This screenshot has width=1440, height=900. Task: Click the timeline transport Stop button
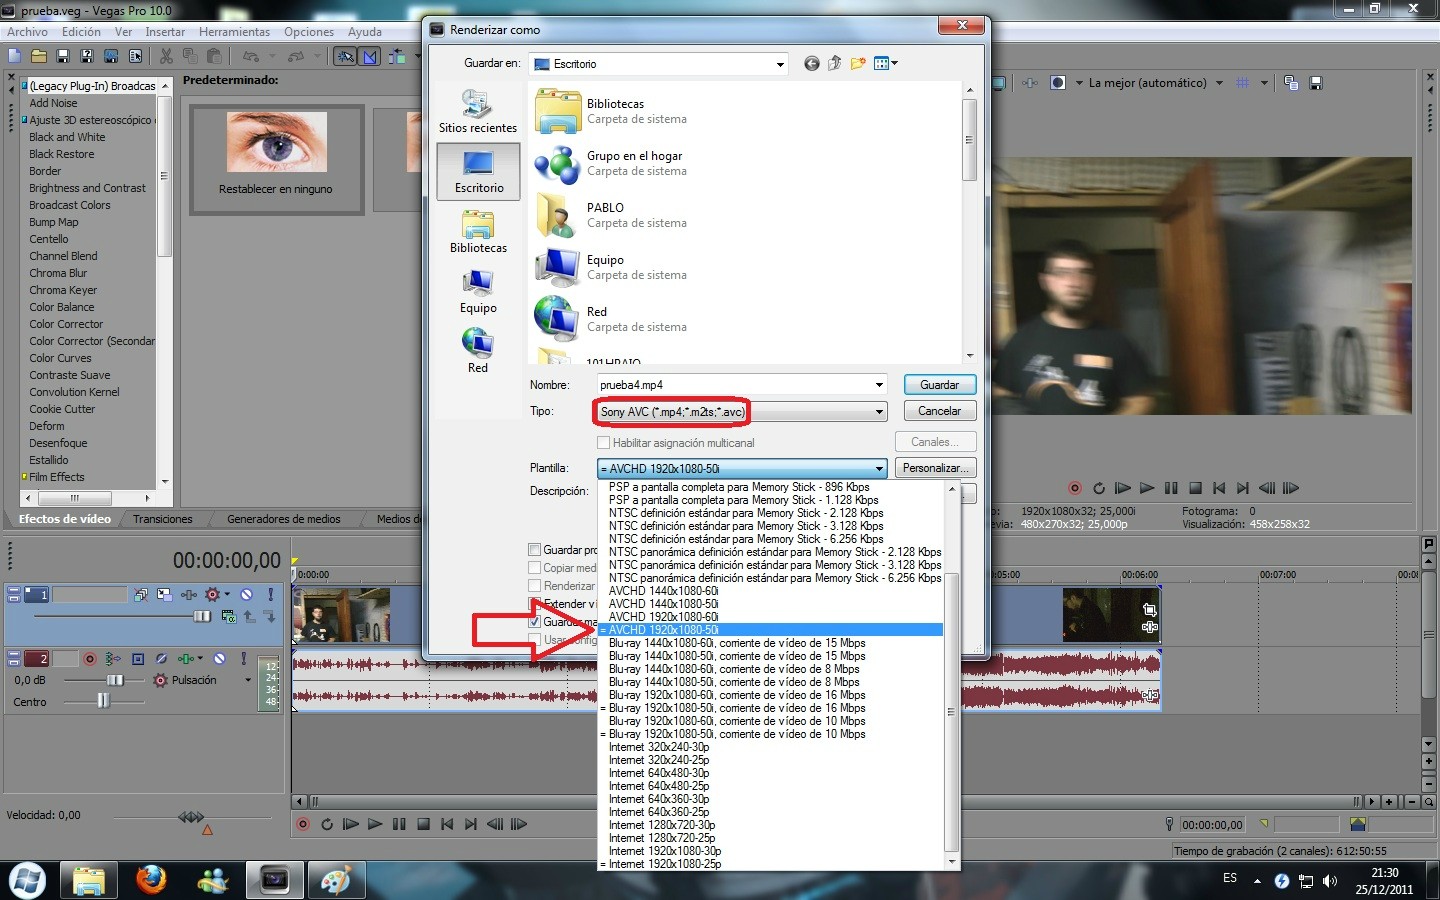pyautogui.click(x=423, y=824)
